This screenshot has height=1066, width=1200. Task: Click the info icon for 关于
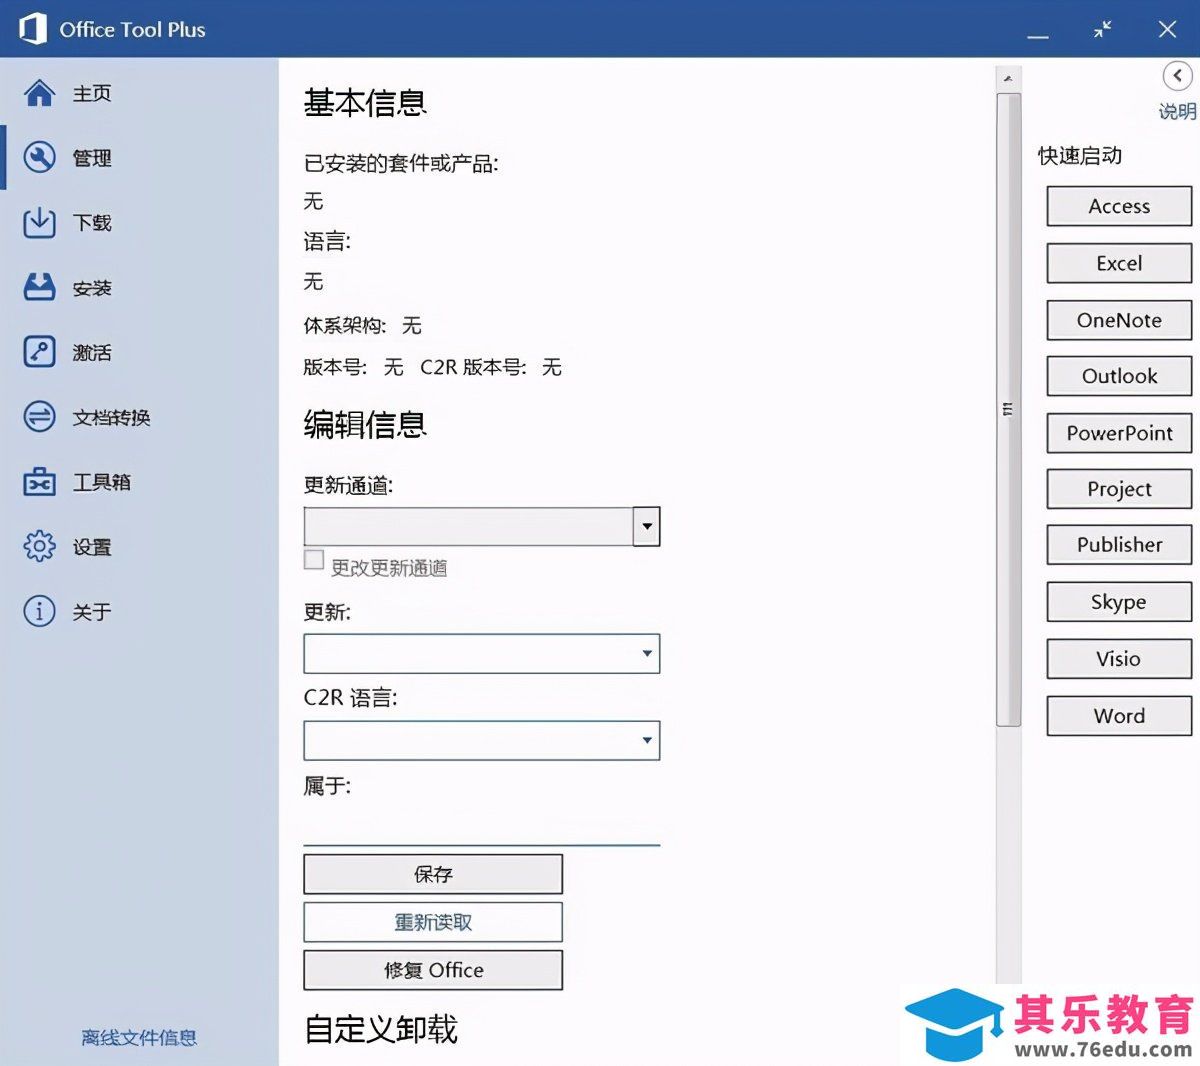[39, 611]
